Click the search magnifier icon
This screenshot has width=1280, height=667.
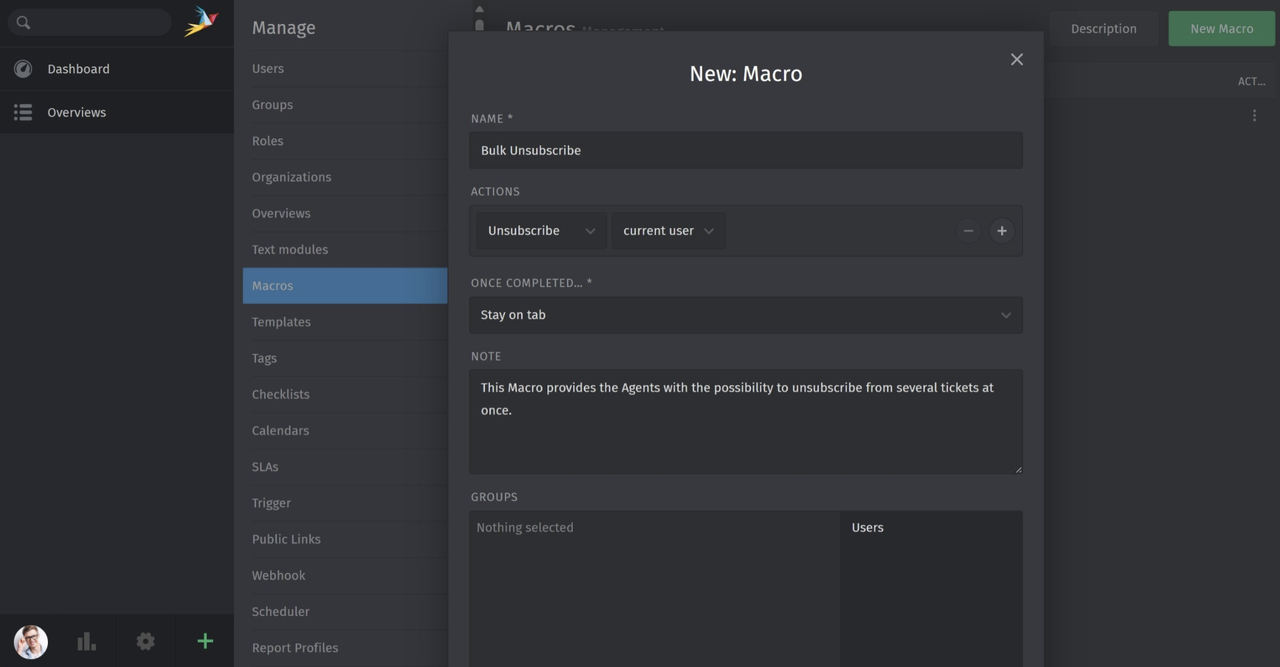[x=22, y=21]
